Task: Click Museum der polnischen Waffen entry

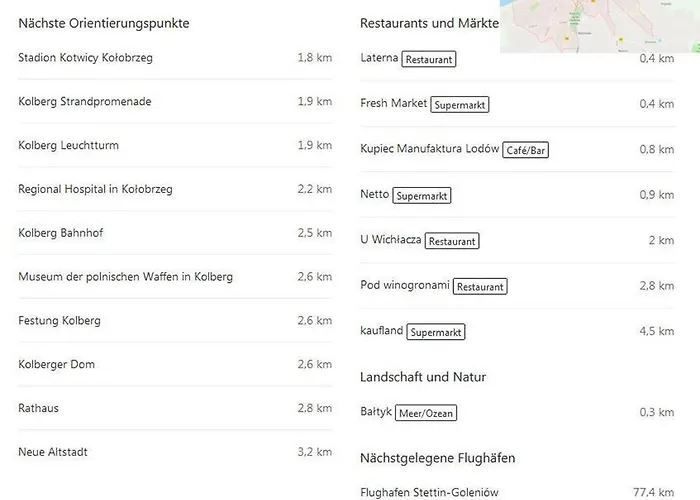Action: click(125, 277)
